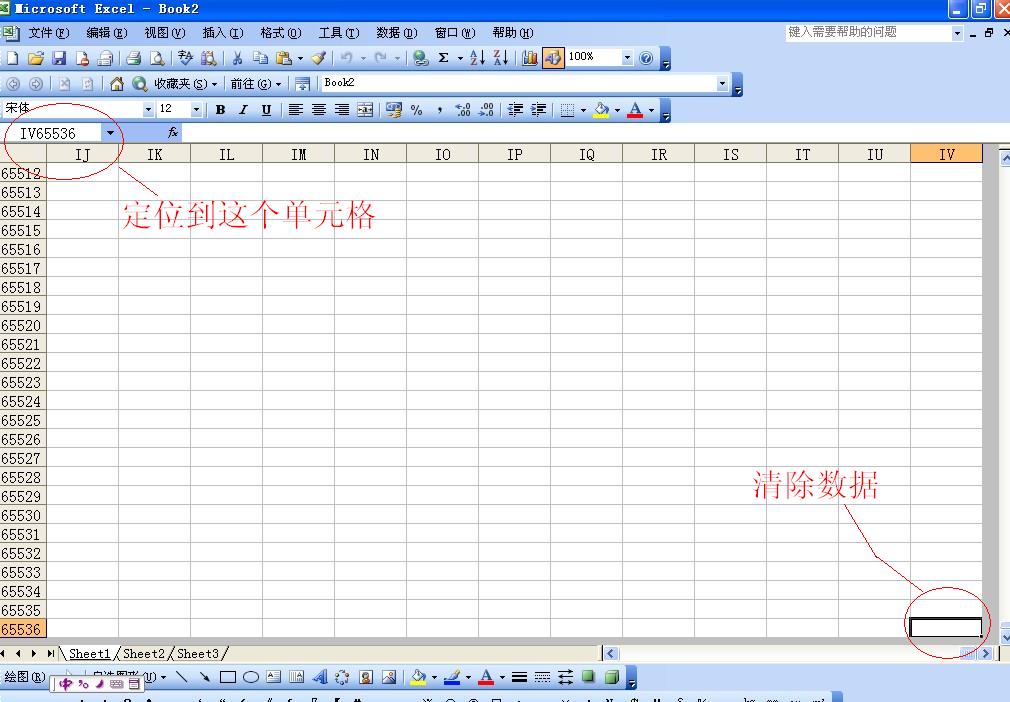This screenshot has width=1010, height=702.
Task: Insert a text box from Drawing toolbar
Action: coord(274,677)
